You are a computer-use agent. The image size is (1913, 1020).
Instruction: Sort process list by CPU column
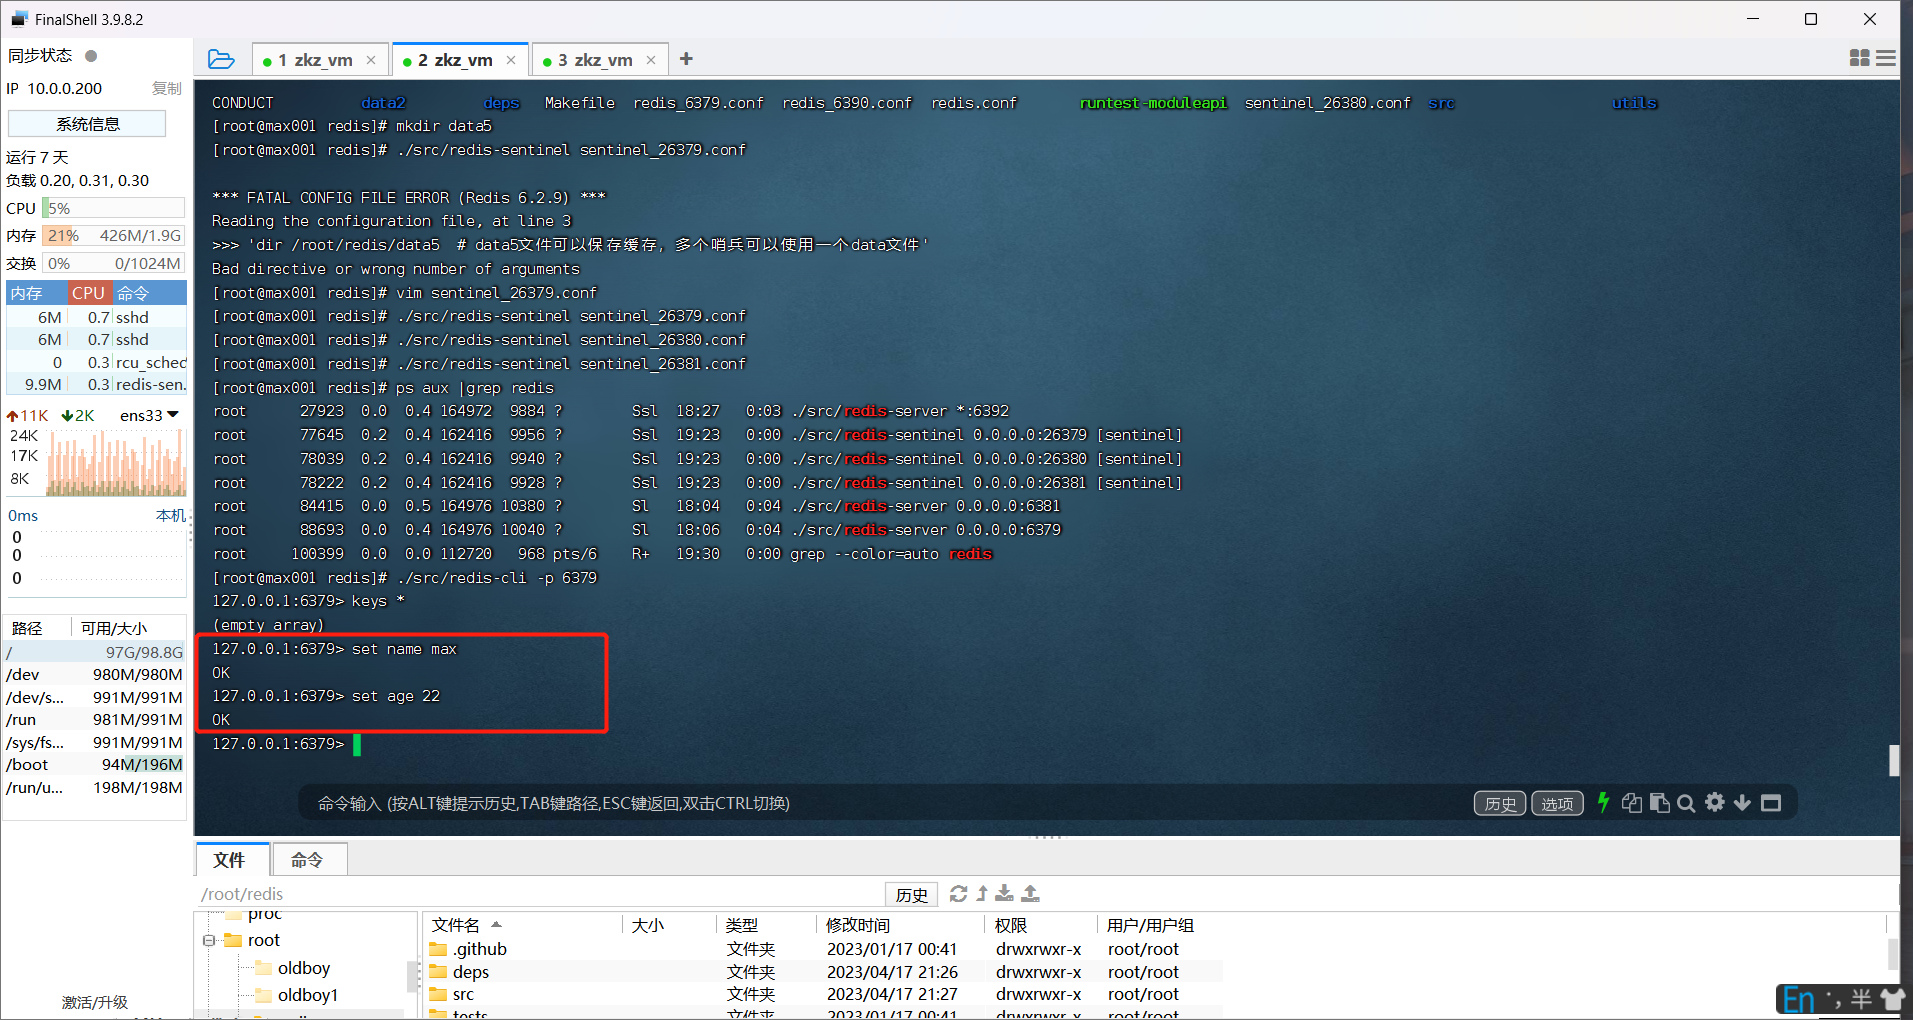(89, 293)
